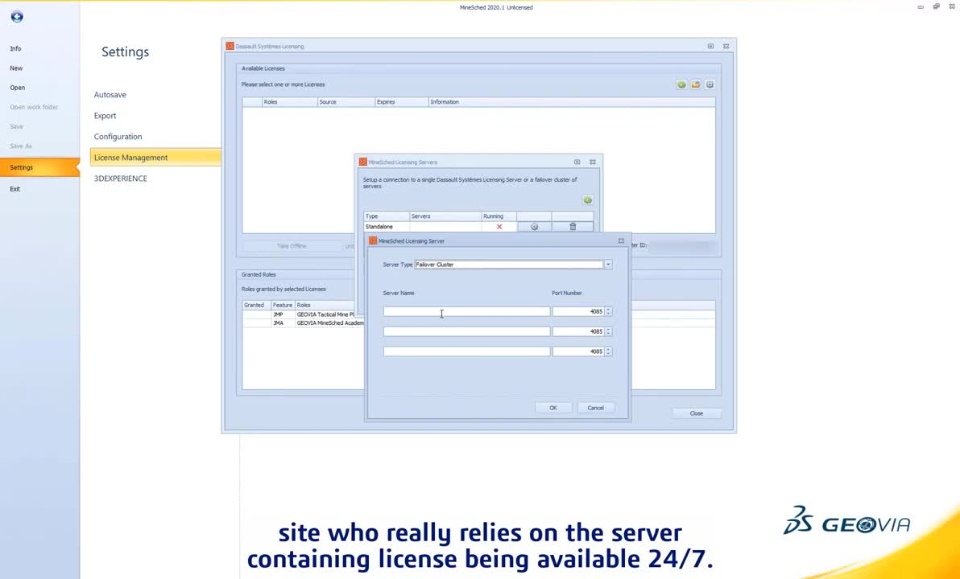This screenshot has width=960, height=579.
Task: Open the 3DEXPERIENCE settings page
Action: 121,178
